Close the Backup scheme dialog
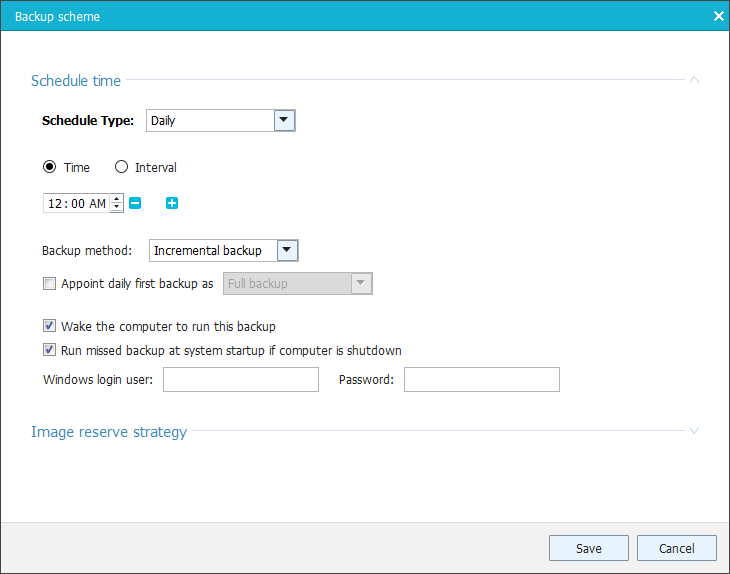730x574 pixels. (x=718, y=17)
